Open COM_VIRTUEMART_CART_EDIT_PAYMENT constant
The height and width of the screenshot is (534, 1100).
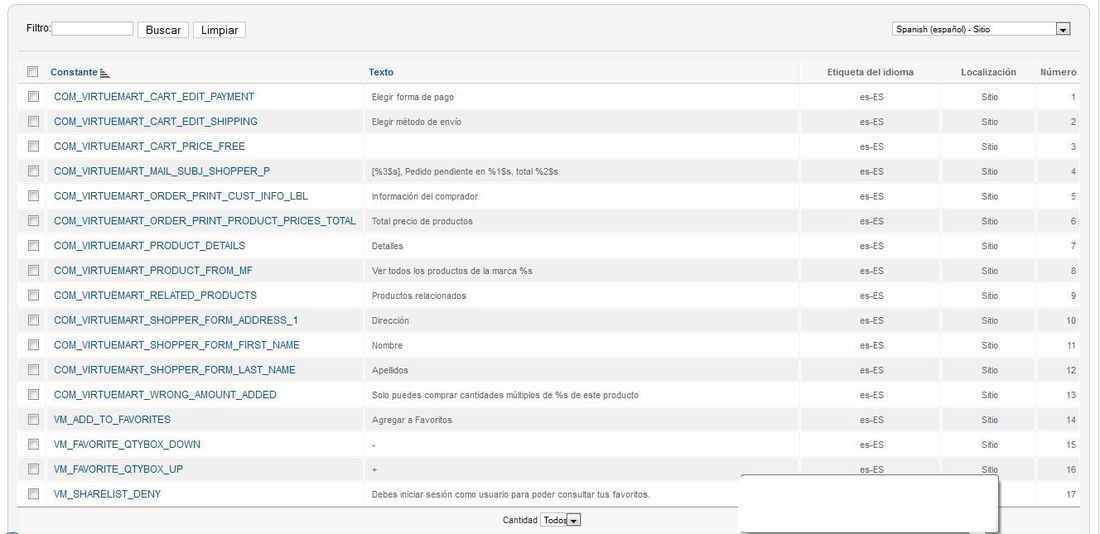click(154, 97)
